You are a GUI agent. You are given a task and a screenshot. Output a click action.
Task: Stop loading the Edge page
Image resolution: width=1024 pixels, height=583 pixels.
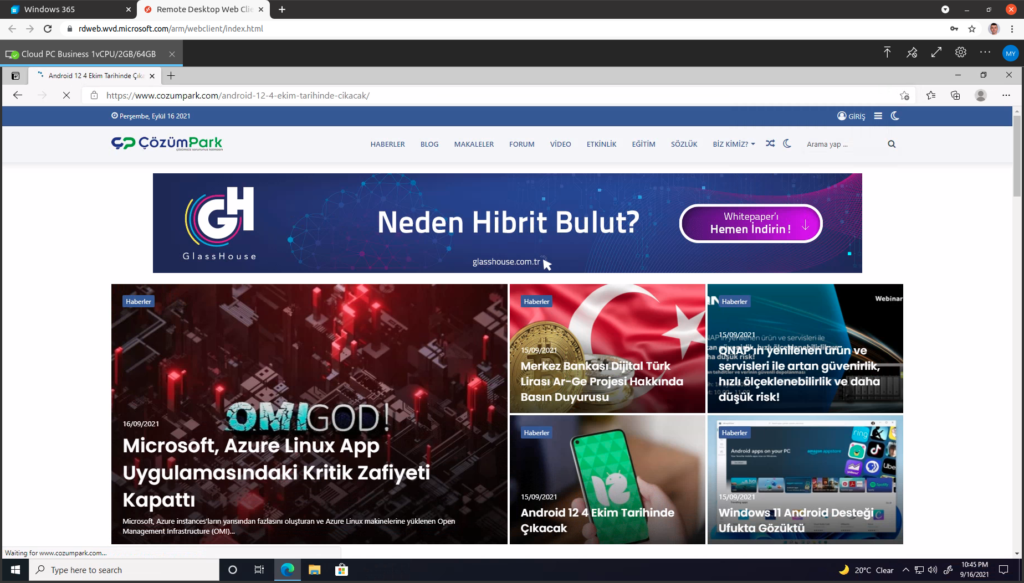pyautogui.click(x=66, y=95)
